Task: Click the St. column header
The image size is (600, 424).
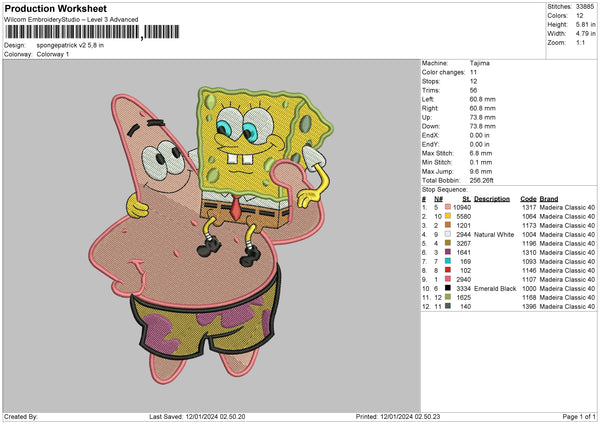Action: (x=466, y=199)
